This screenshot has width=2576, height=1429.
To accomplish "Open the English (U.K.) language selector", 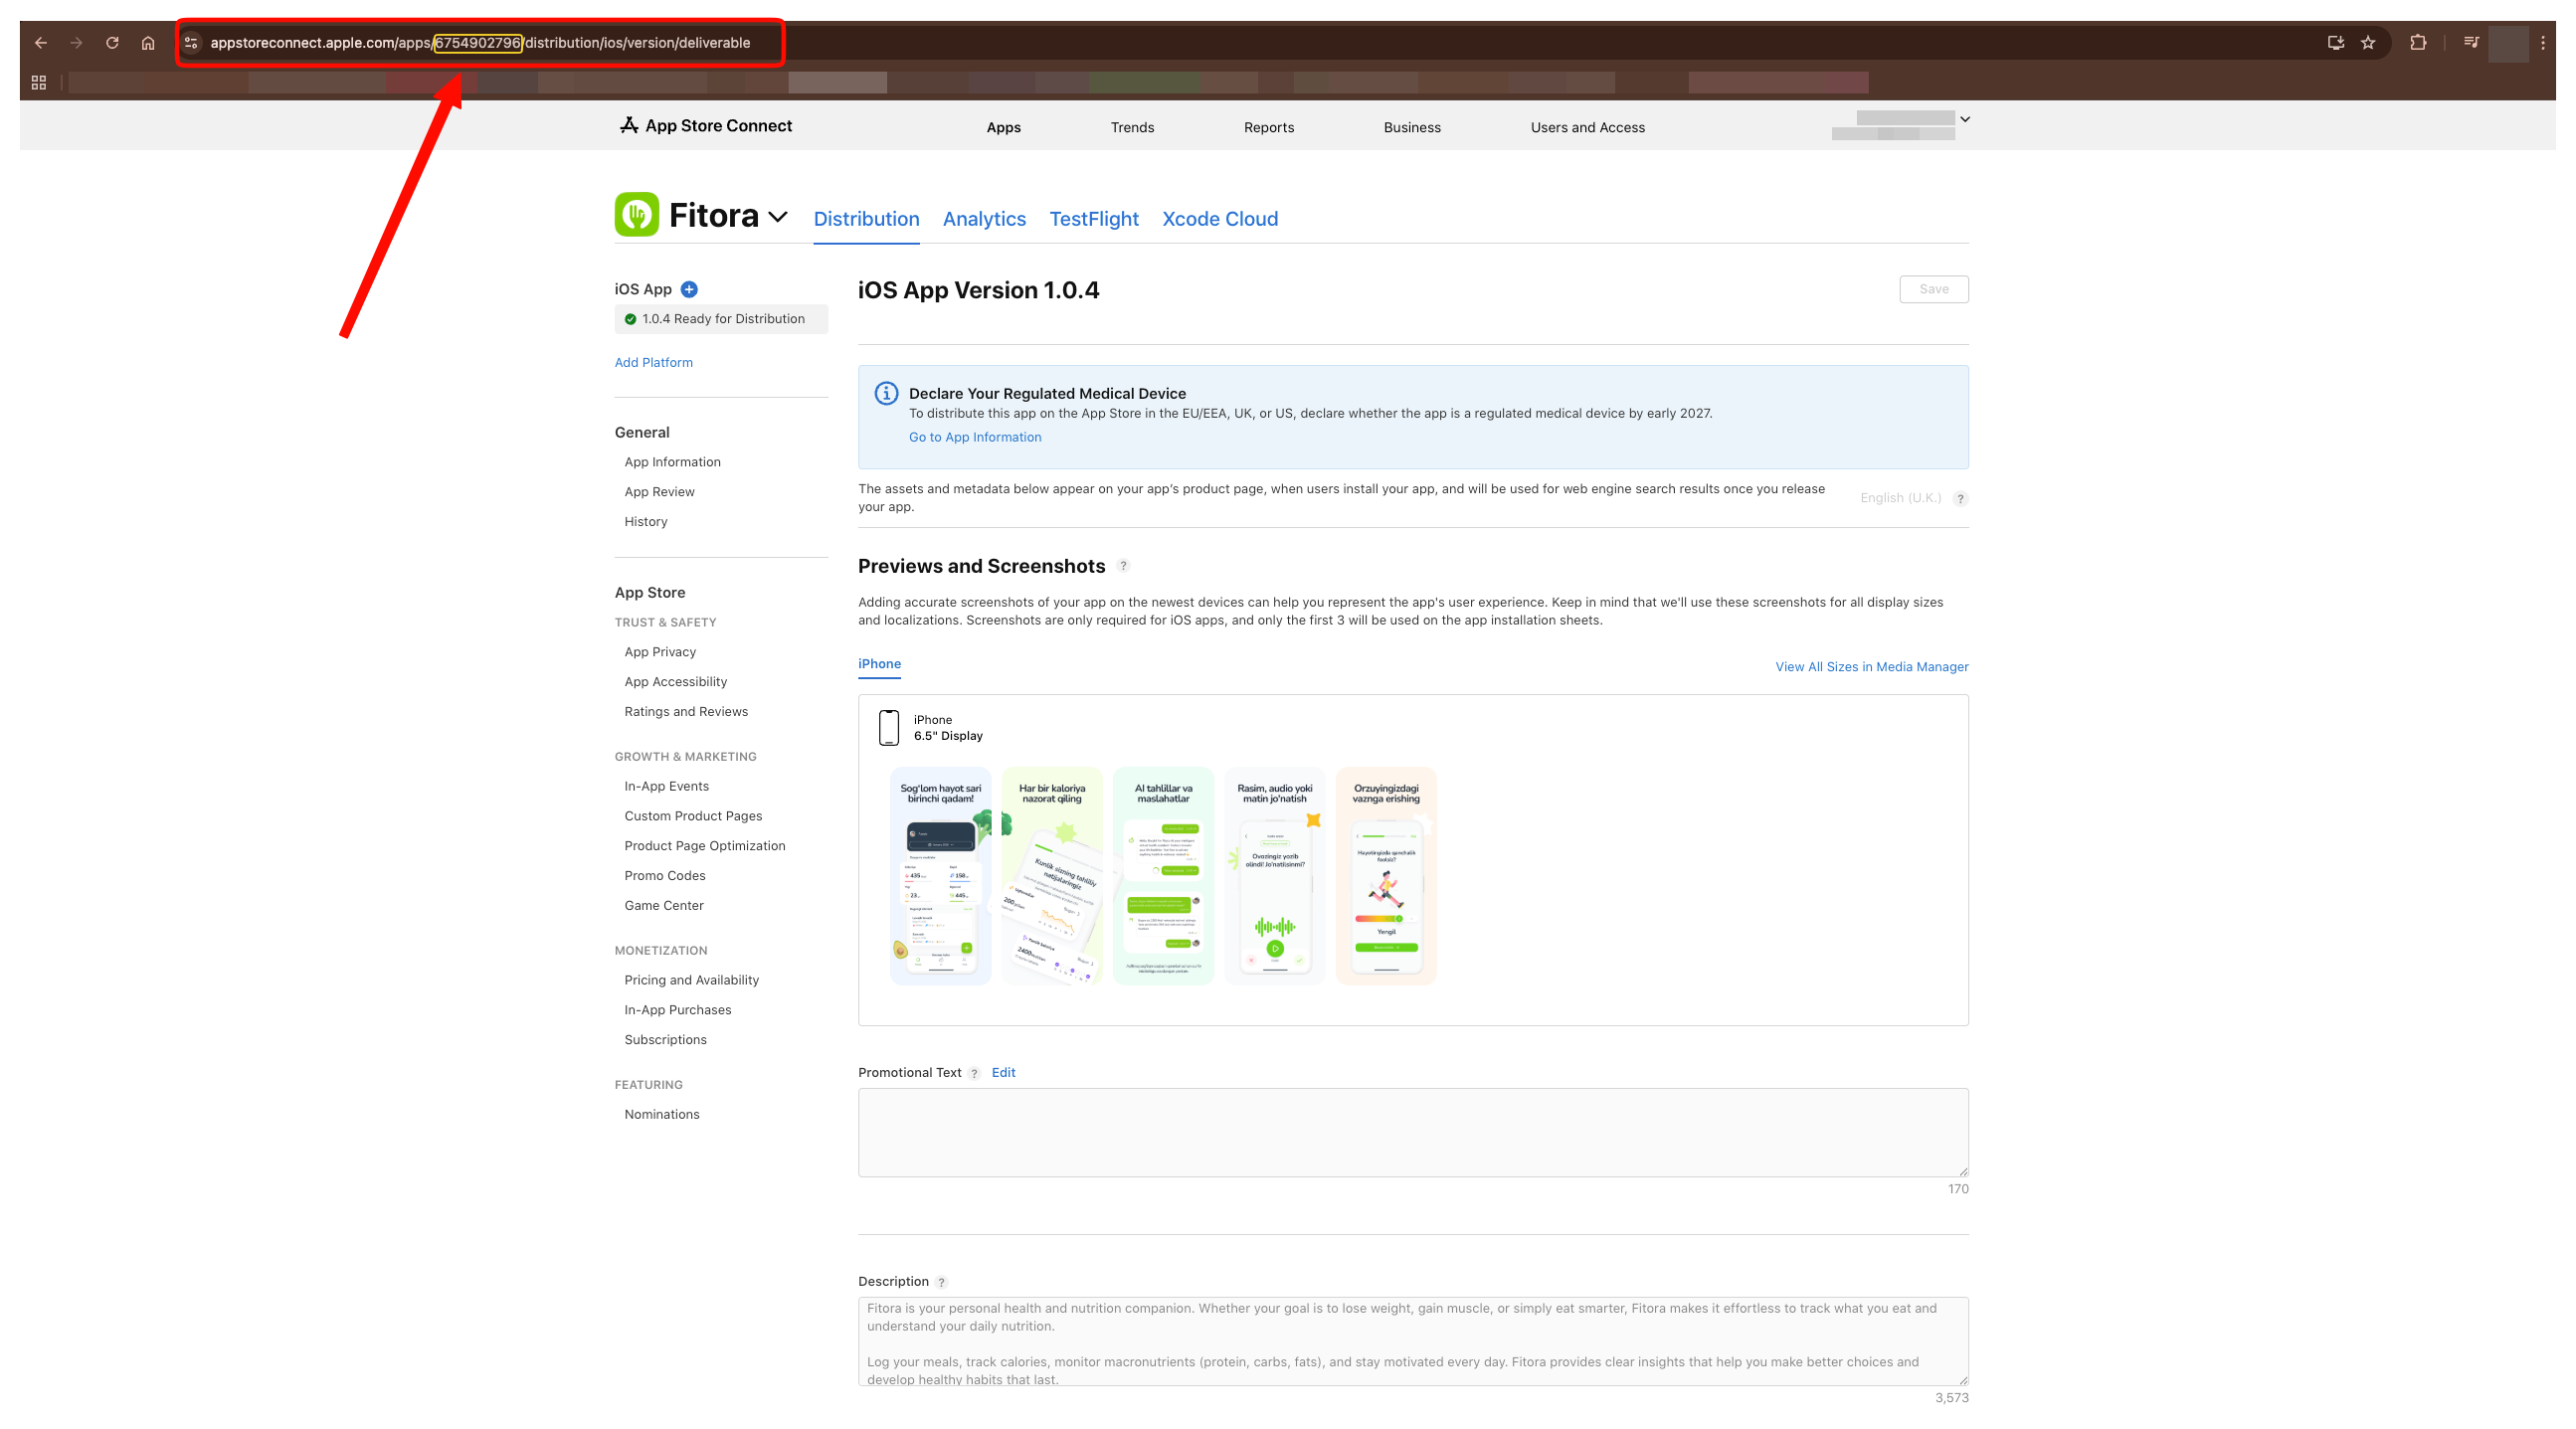I will [1900, 498].
